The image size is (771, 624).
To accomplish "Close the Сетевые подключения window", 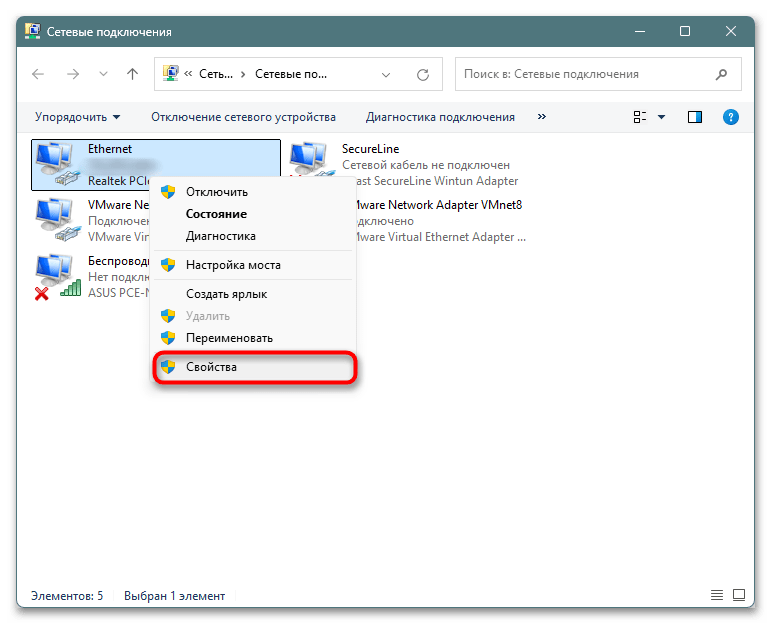I will point(731,31).
